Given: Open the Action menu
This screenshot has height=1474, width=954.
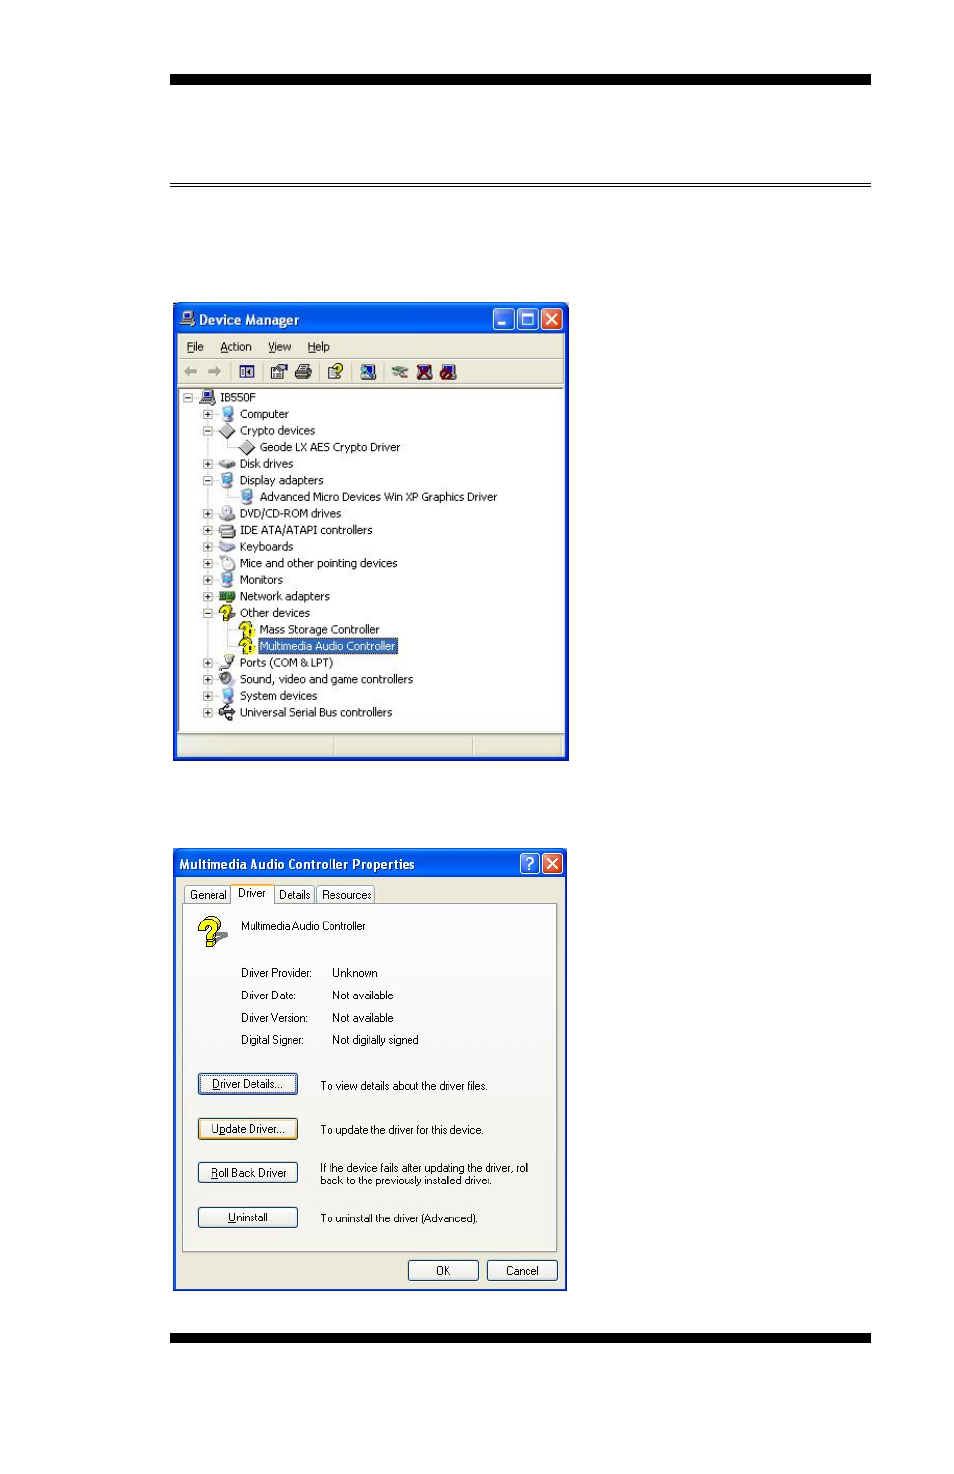Looking at the screenshot, I should click(x=236, y=347).
